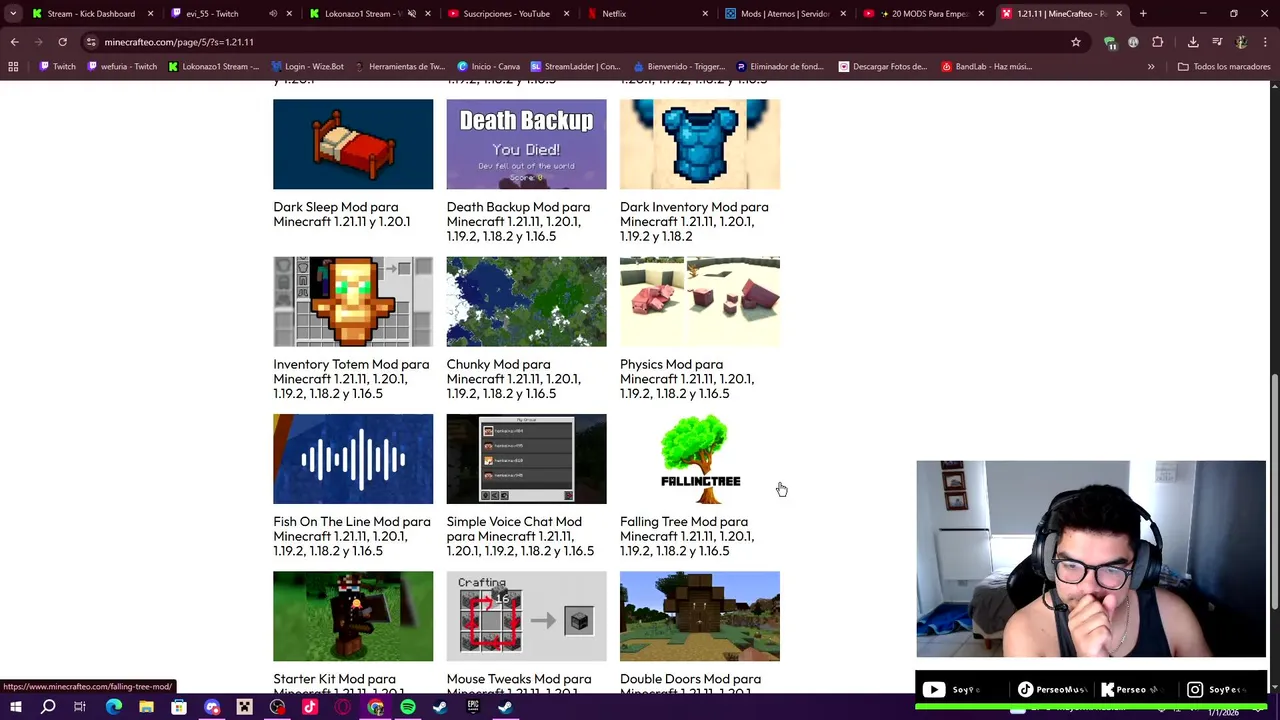The height and width of the screenshot is (720, 1280).
Task: Click the address bar showing minecrafteo.com
Action: tap(560, 42)
